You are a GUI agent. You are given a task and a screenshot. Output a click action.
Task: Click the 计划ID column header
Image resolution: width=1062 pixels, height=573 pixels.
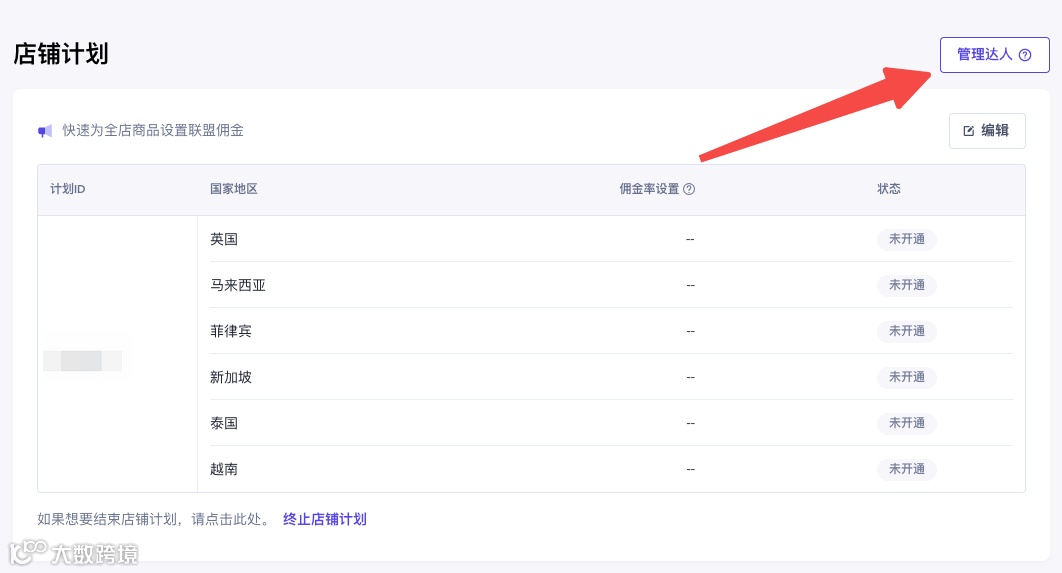click(68, 189)
